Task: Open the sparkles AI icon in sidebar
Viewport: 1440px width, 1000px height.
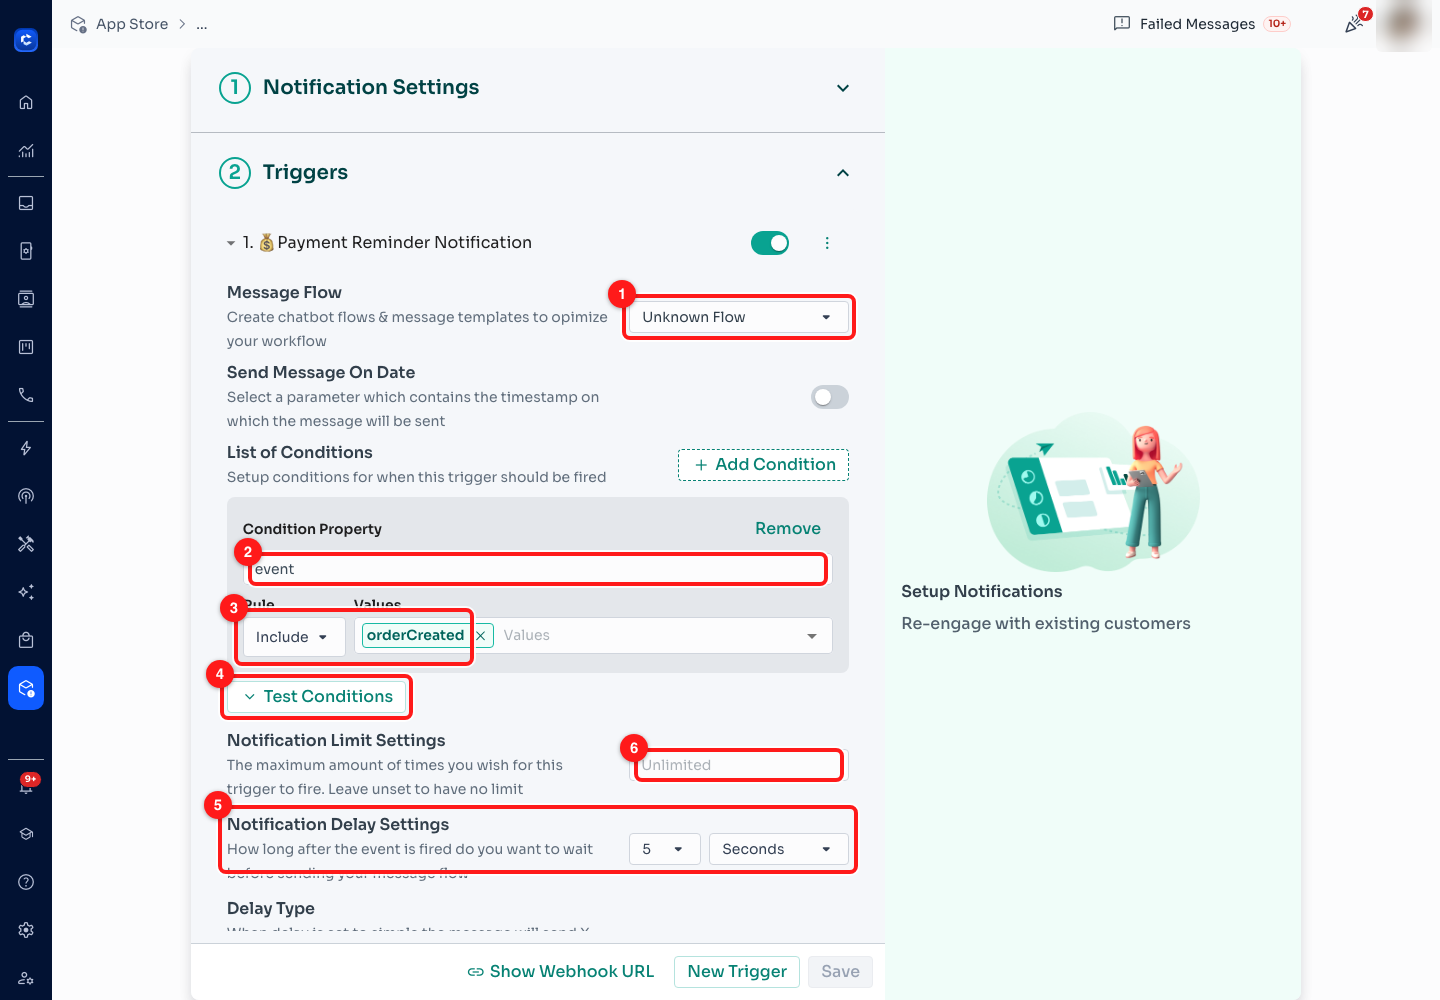Action: pos(26,592)
